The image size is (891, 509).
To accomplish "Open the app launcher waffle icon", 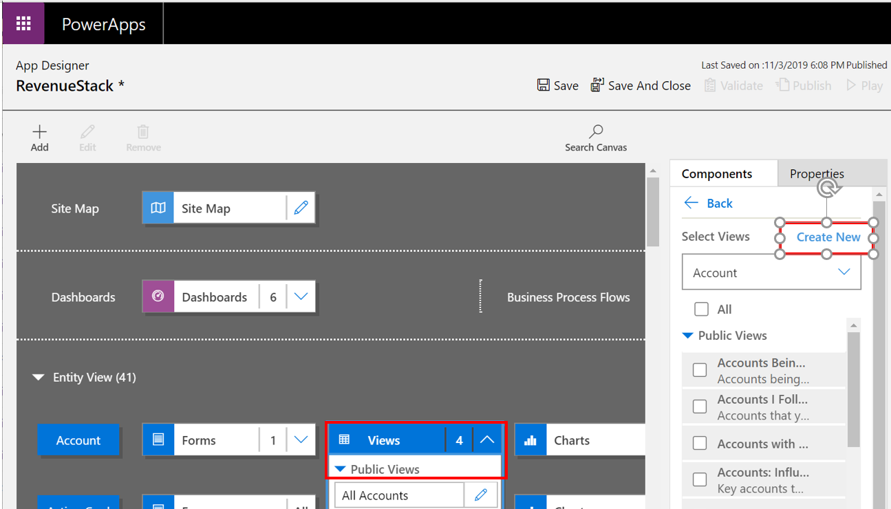I will click(x=23, y=23).
